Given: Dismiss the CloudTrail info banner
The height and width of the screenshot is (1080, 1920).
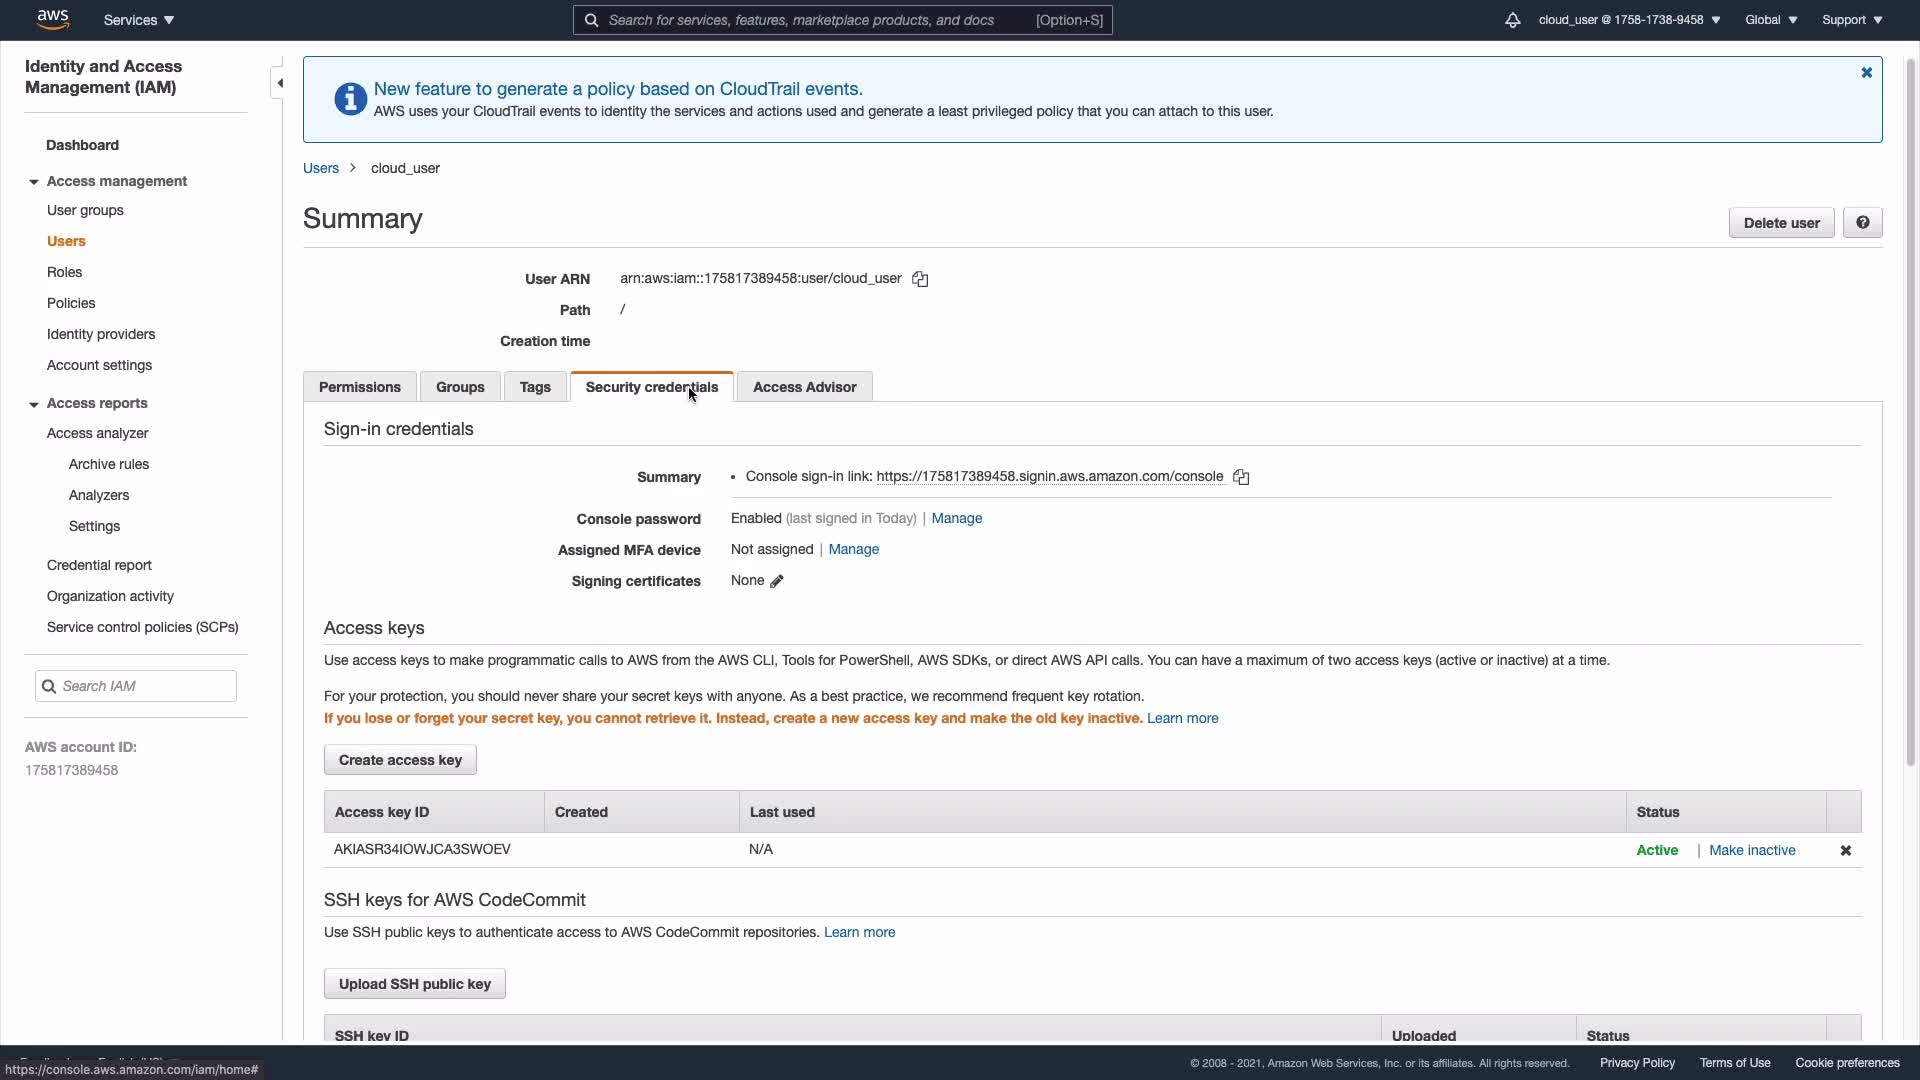Looking at the screenshot, I should 1866,73.
